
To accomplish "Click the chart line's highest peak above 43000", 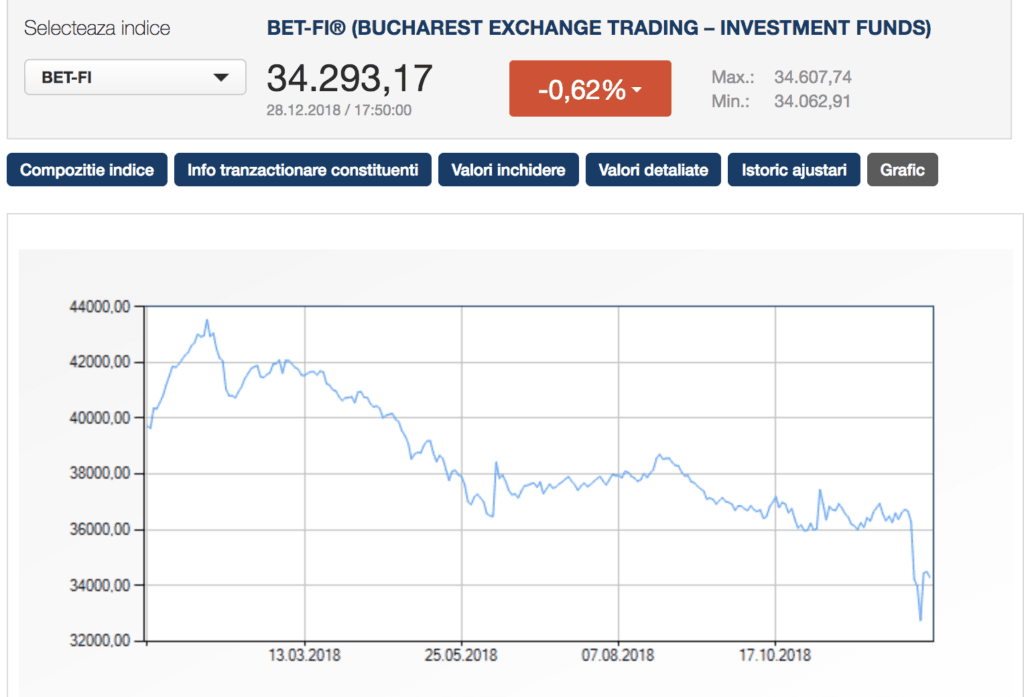I will [207, 321].
